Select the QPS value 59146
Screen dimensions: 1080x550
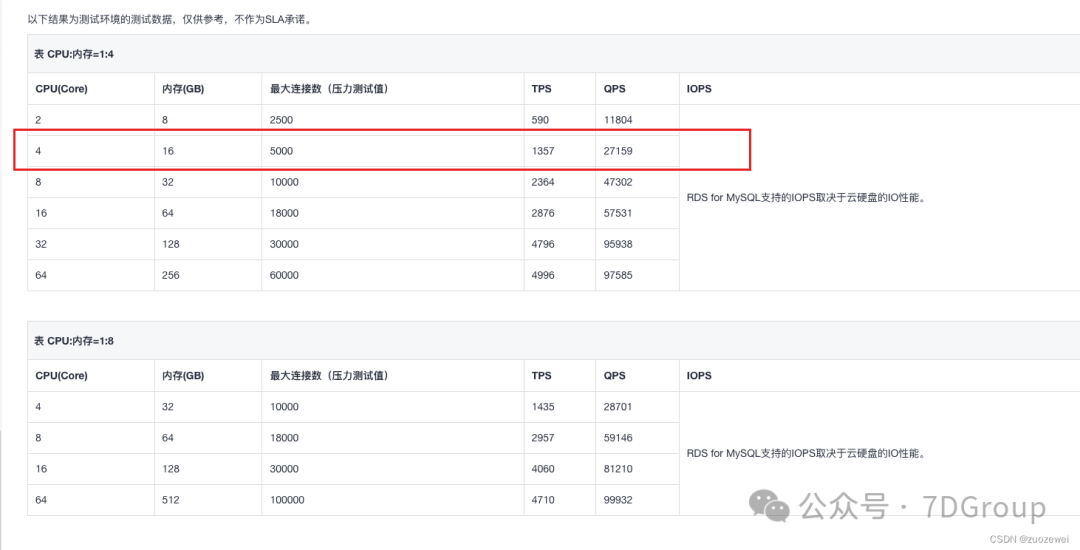click(618, 438)
